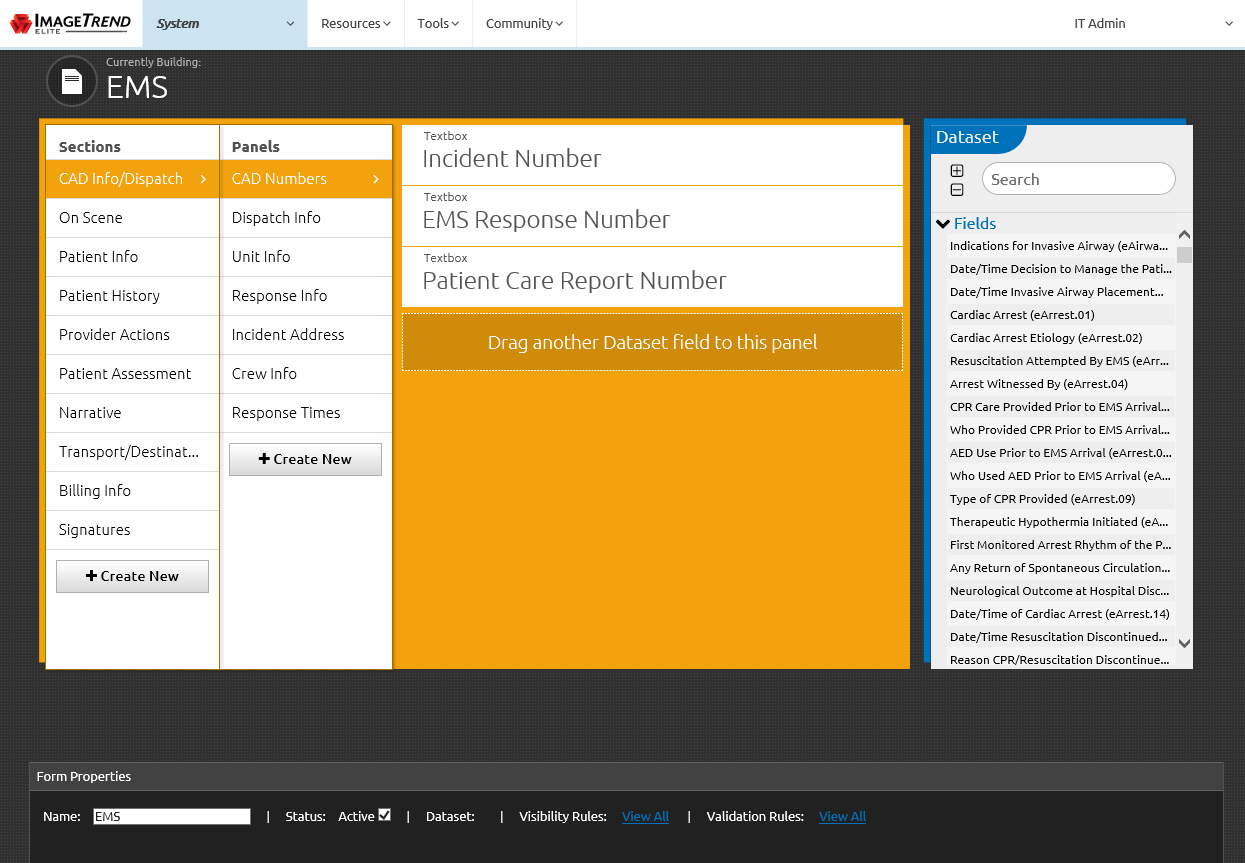Click the scroll-down arrow on the Fields list

(x=1184, y=644)
